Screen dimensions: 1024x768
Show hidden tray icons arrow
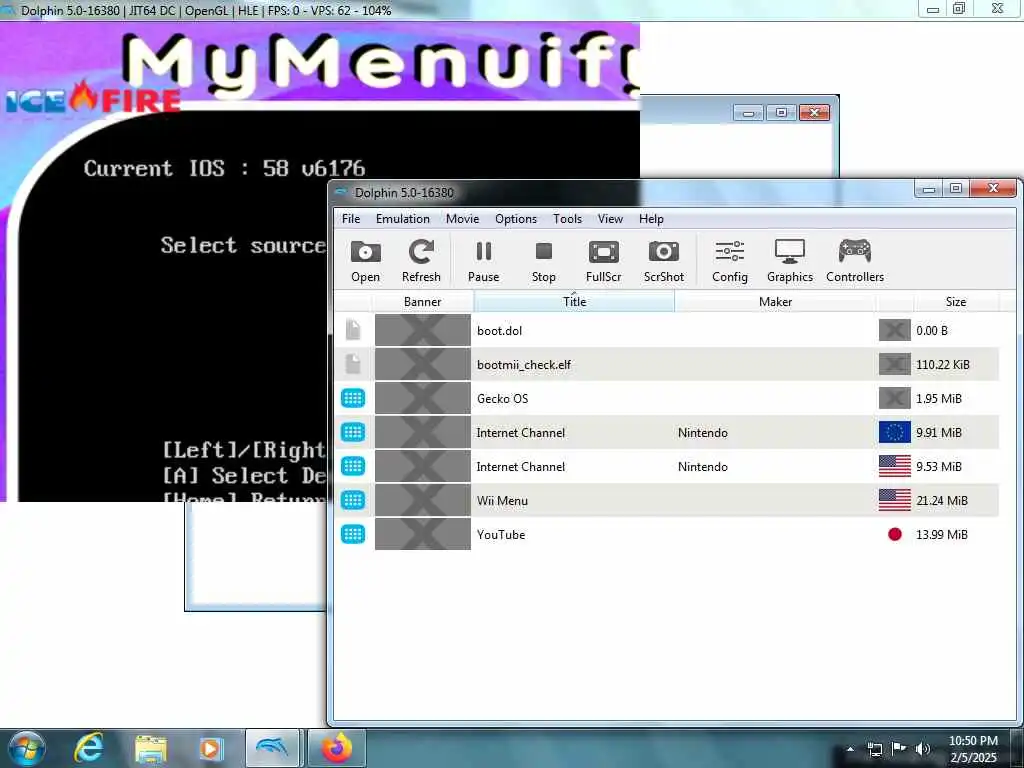pyautogui.click(x=850, y=749)
